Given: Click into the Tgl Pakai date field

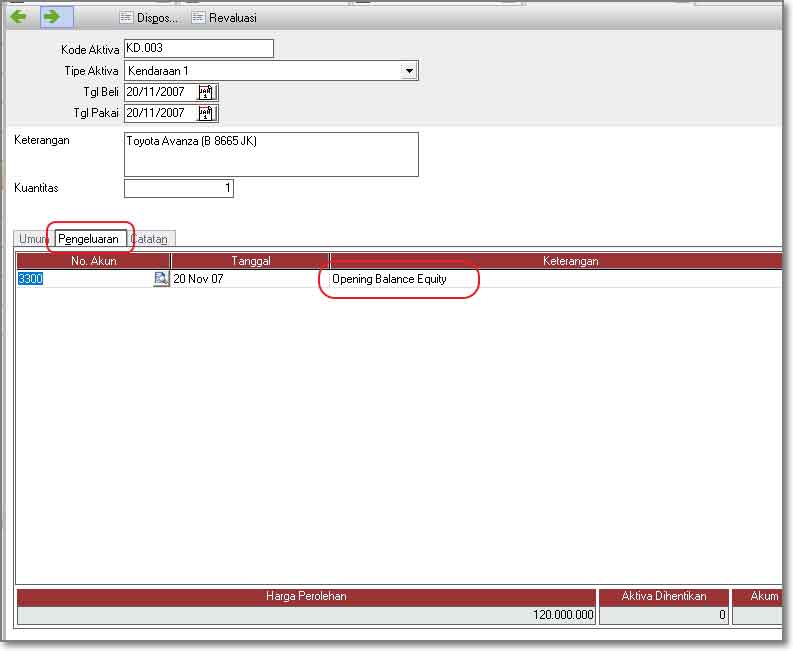Looking at the screenshot, I should point(160,112).
